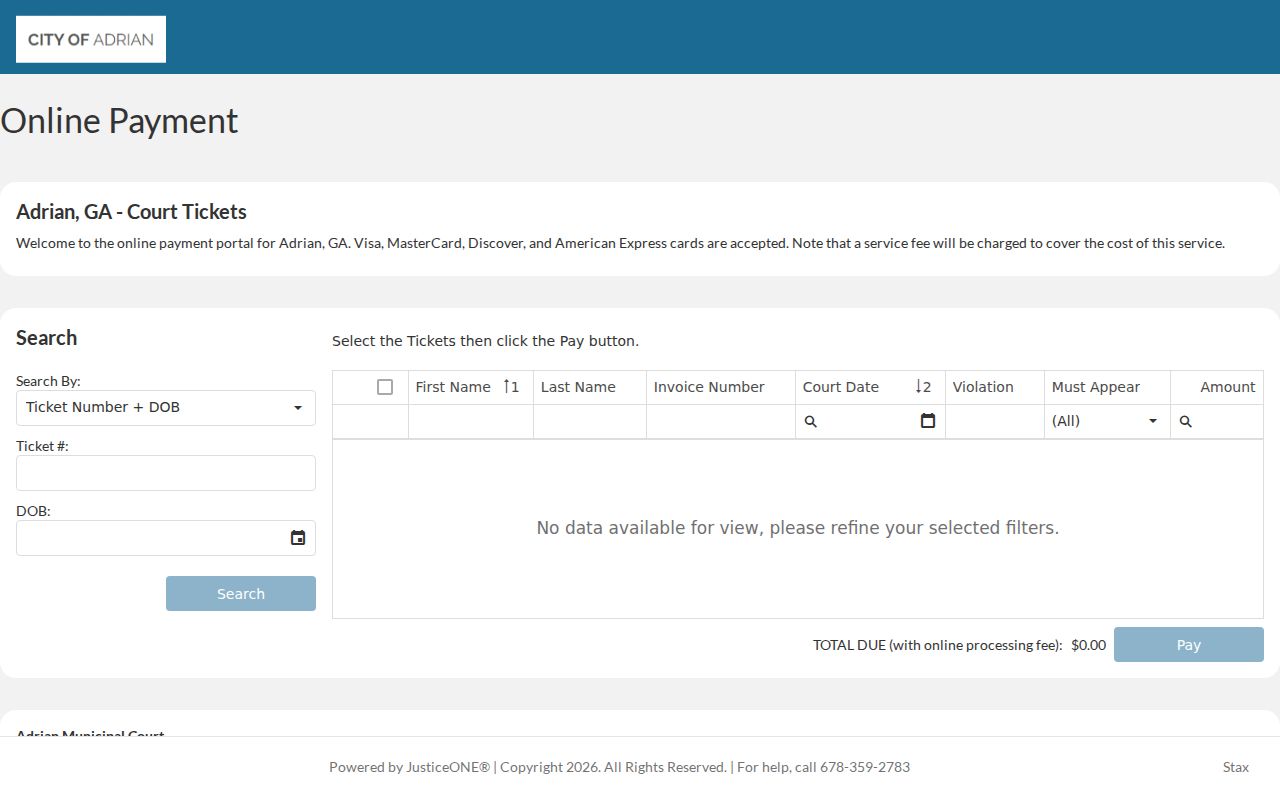
Task: Sort by Violation column header
Action: tap(995, 387)
